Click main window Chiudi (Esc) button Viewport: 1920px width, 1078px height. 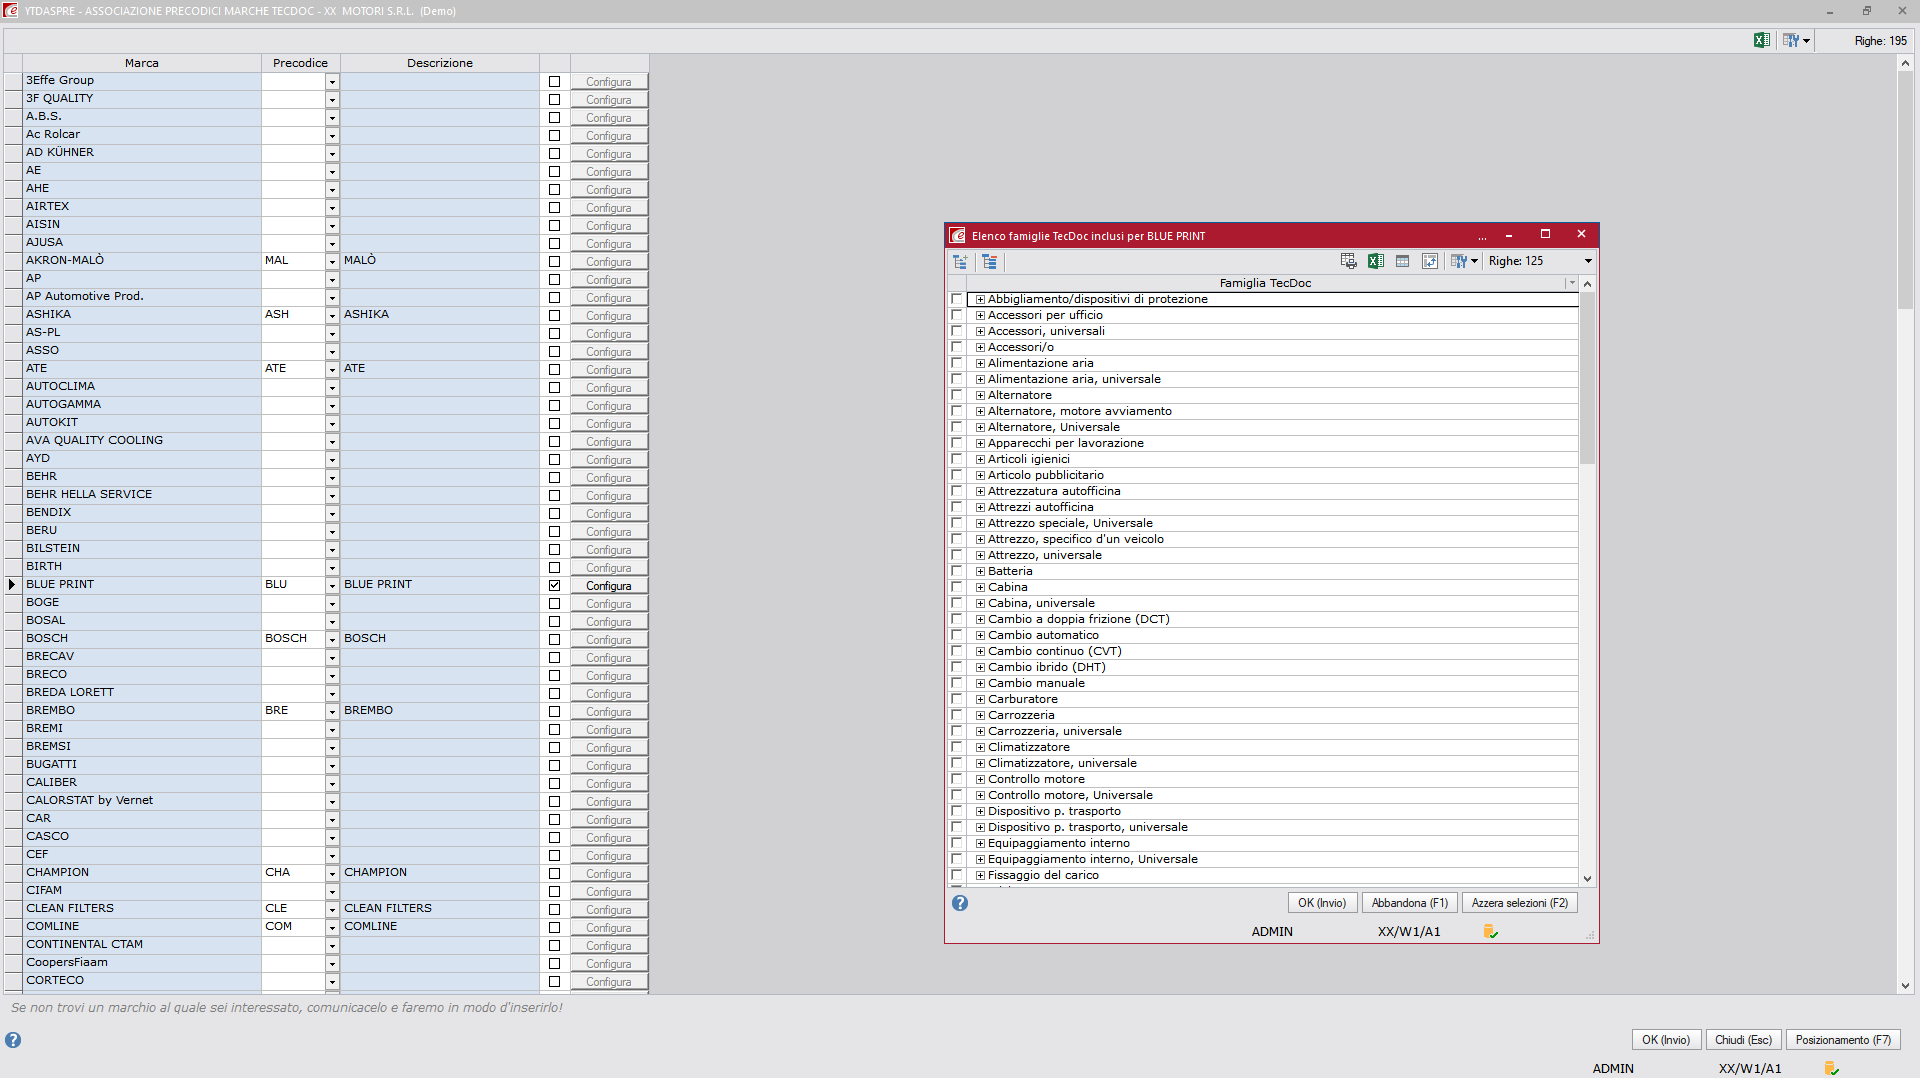pyautogui.click(x=1743, y=1040)
